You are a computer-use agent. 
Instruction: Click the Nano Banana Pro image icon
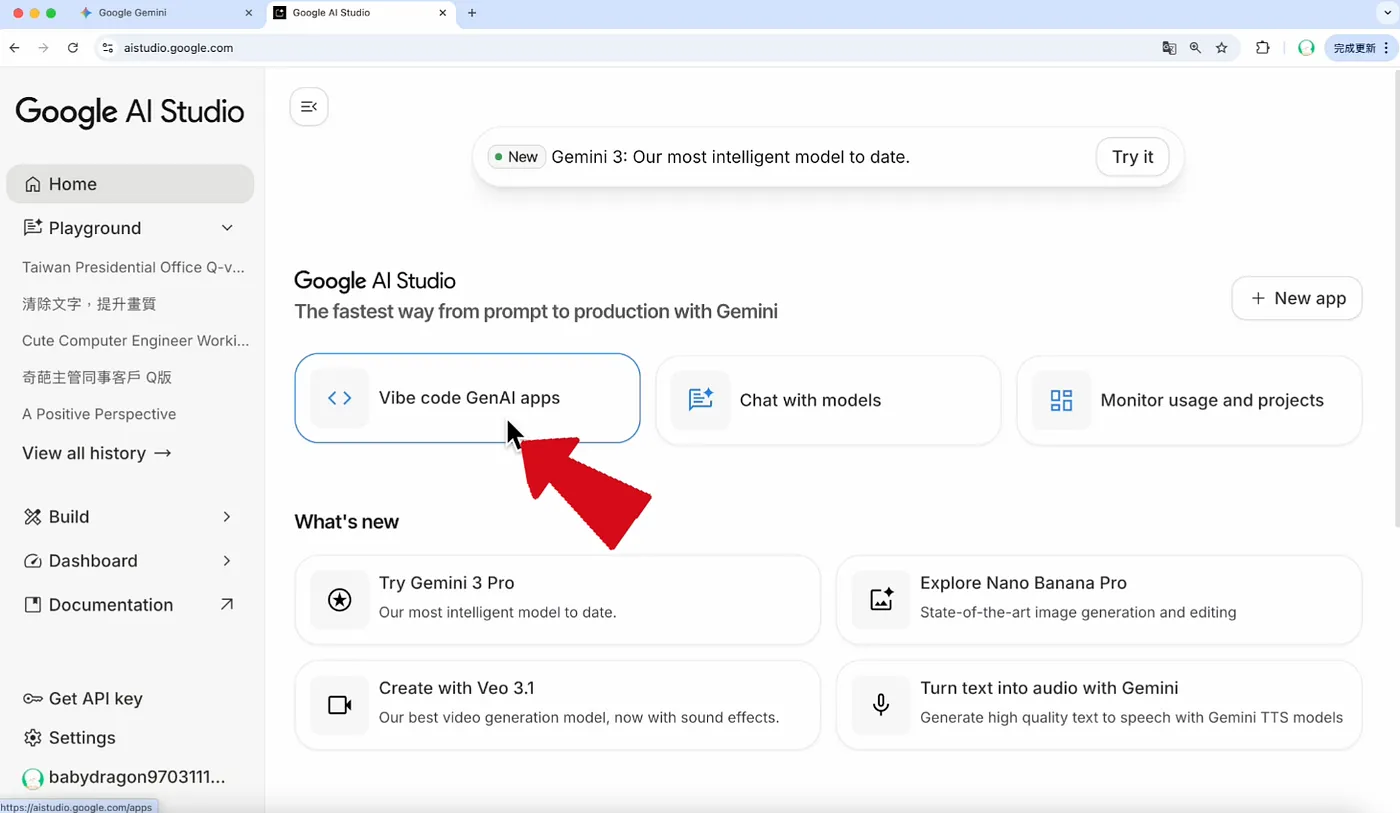[881, 600]
